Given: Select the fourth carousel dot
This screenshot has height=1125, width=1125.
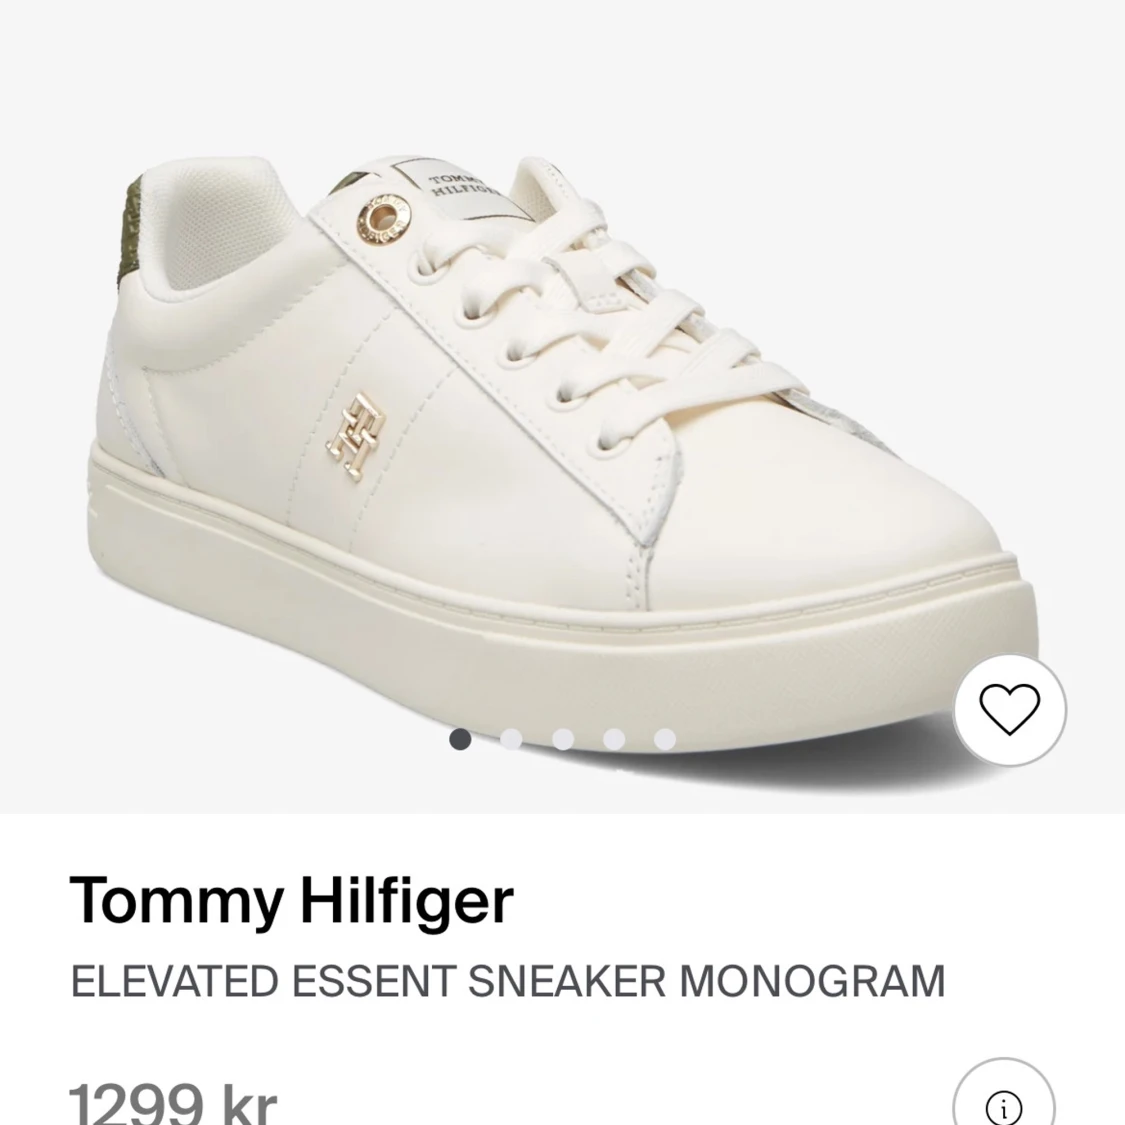Looking at the screenshot, I should coord(612,740).
